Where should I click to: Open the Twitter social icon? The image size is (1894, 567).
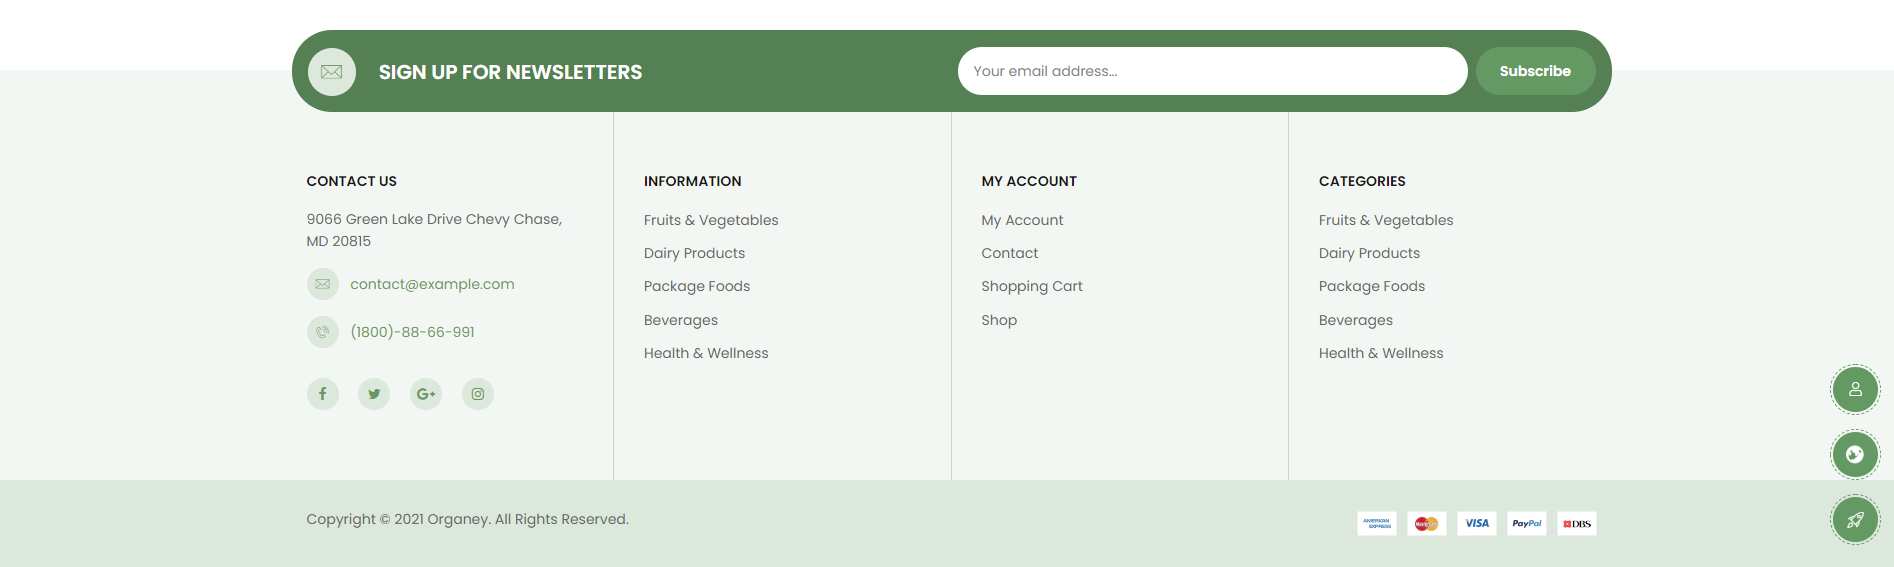(374, 394)
